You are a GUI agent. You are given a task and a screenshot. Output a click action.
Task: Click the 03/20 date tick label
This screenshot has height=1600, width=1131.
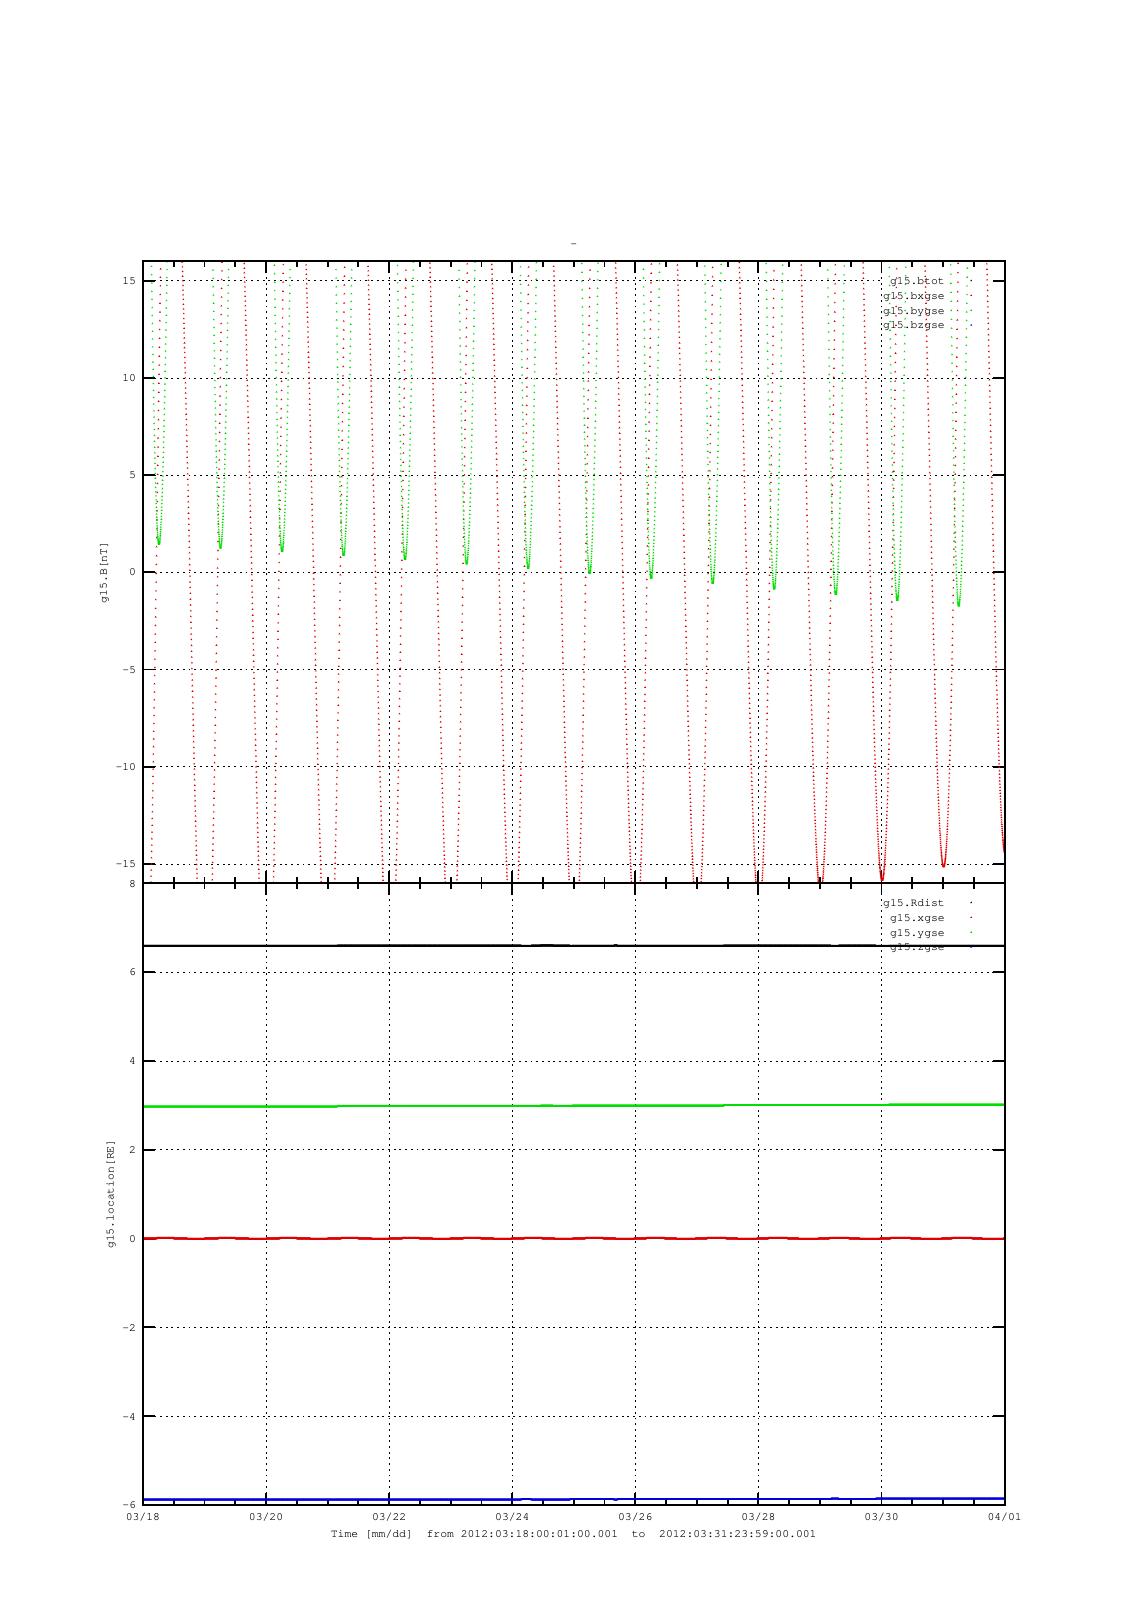266,1517
